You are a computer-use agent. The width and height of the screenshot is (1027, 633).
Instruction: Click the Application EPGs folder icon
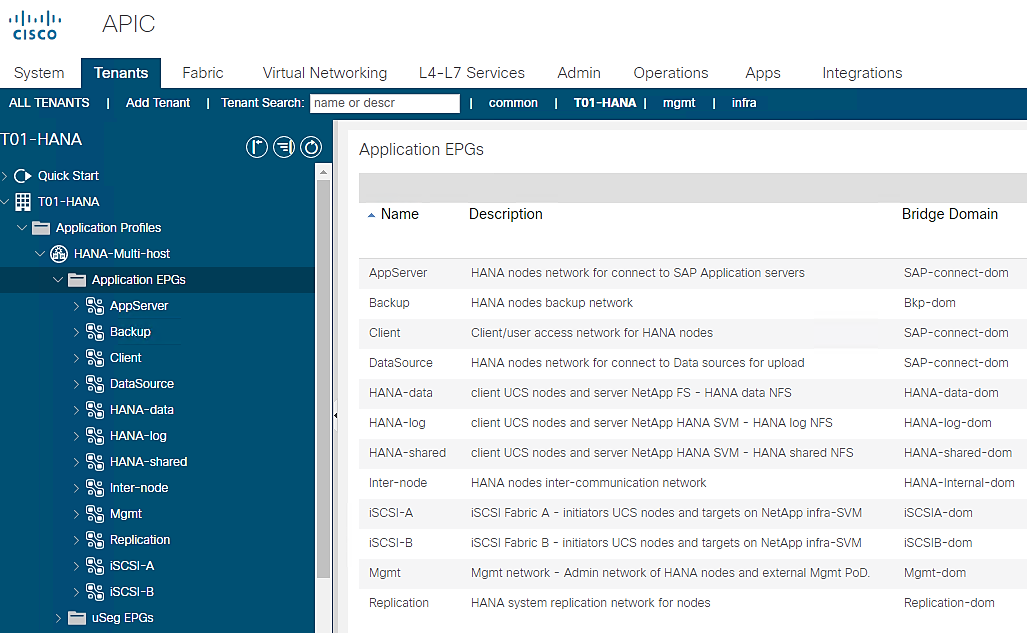click(x=77, y=280)
